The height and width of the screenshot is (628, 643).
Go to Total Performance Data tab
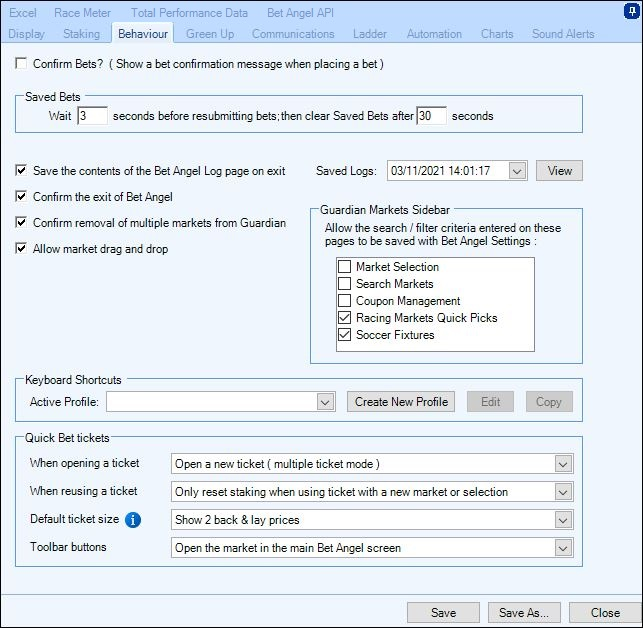189,13
